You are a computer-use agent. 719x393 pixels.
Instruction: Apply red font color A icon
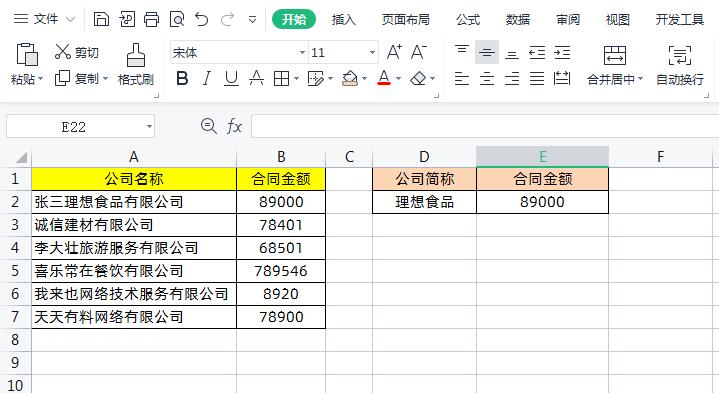pos(384,78)
